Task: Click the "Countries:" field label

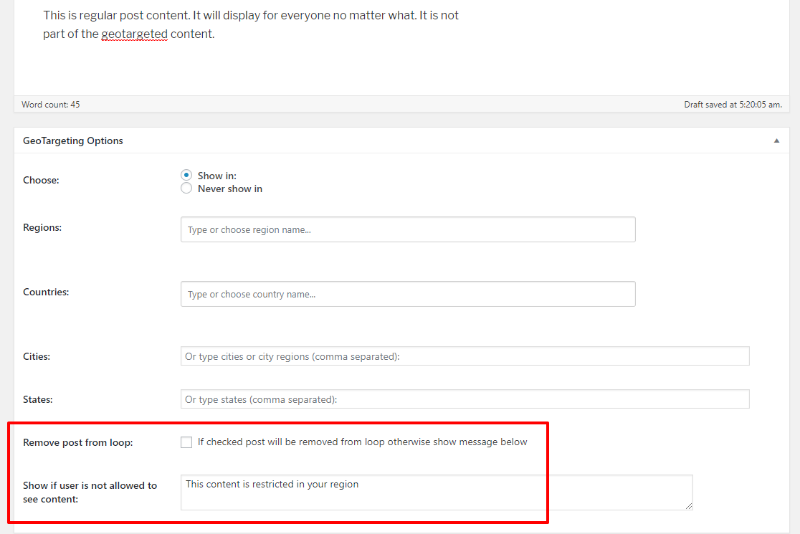Action: coord(46,292)
